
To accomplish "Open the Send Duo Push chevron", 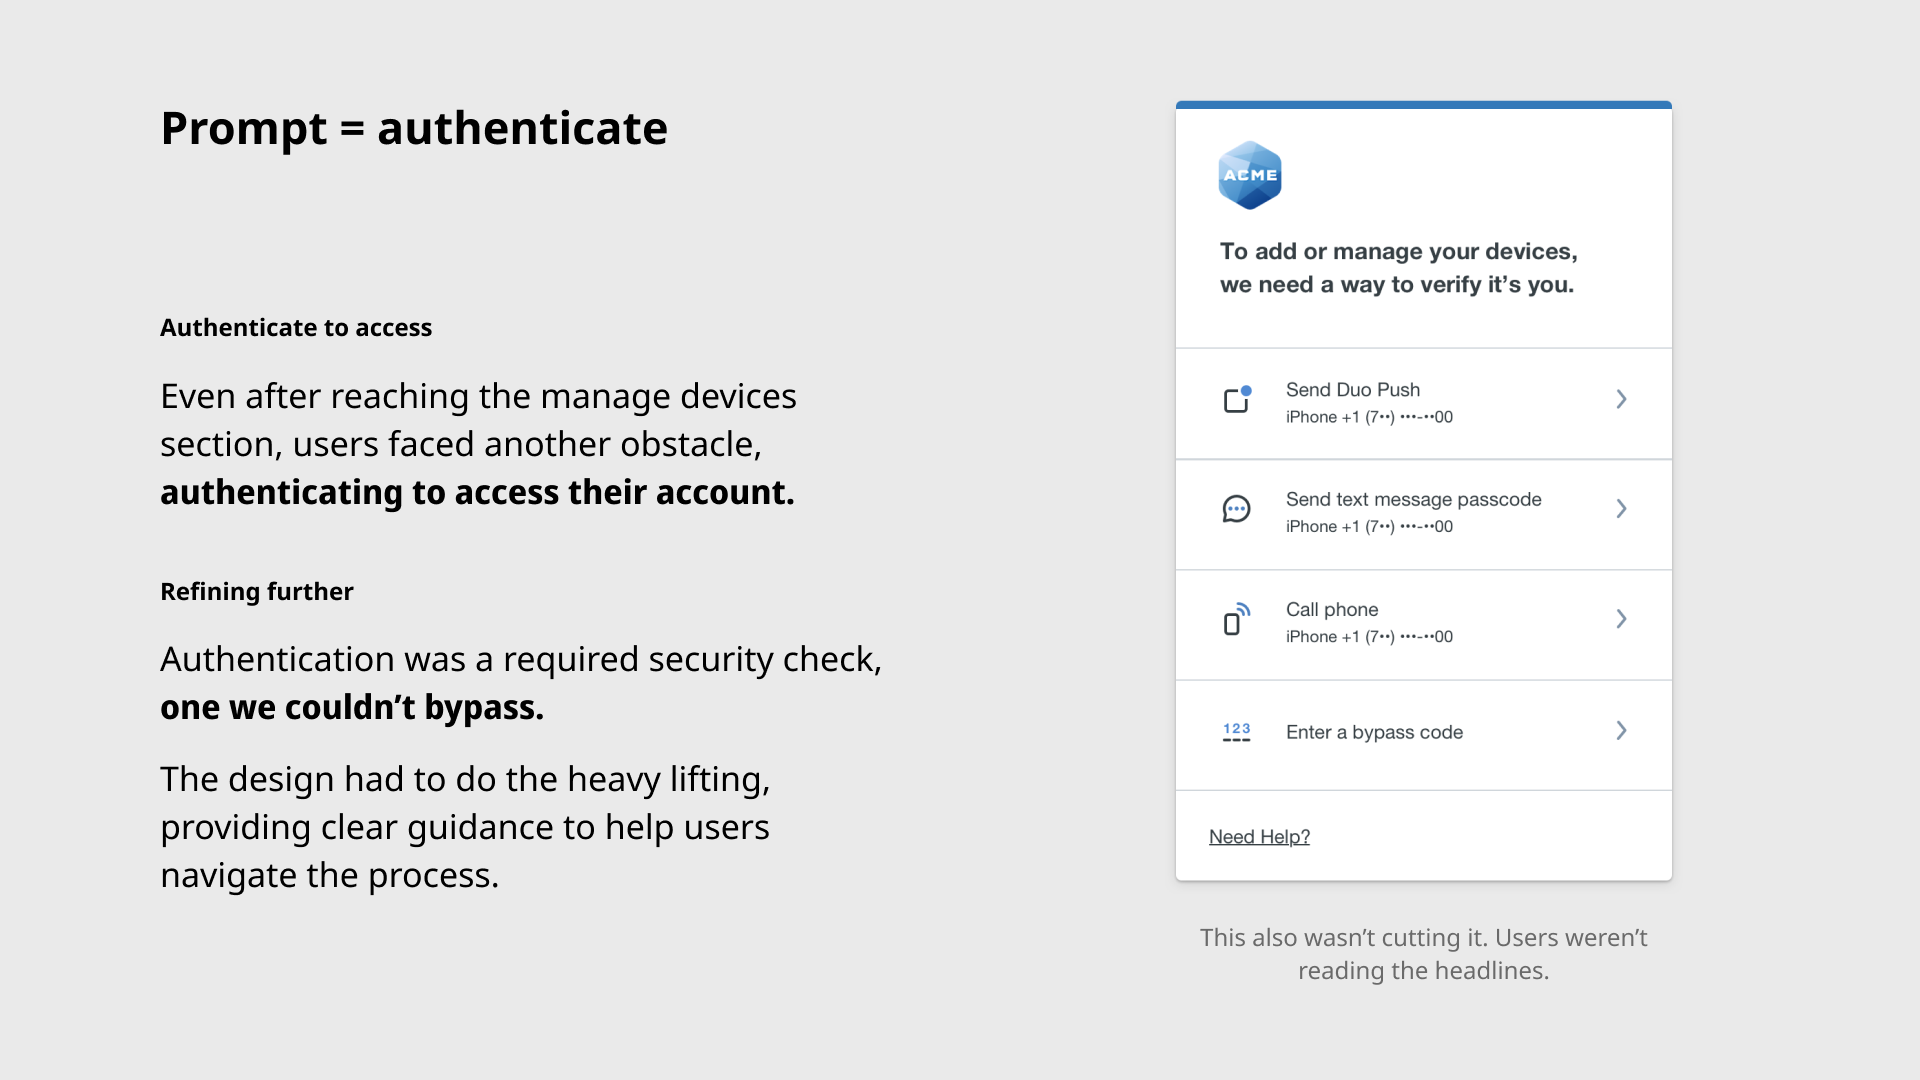I will (1621, 399).
